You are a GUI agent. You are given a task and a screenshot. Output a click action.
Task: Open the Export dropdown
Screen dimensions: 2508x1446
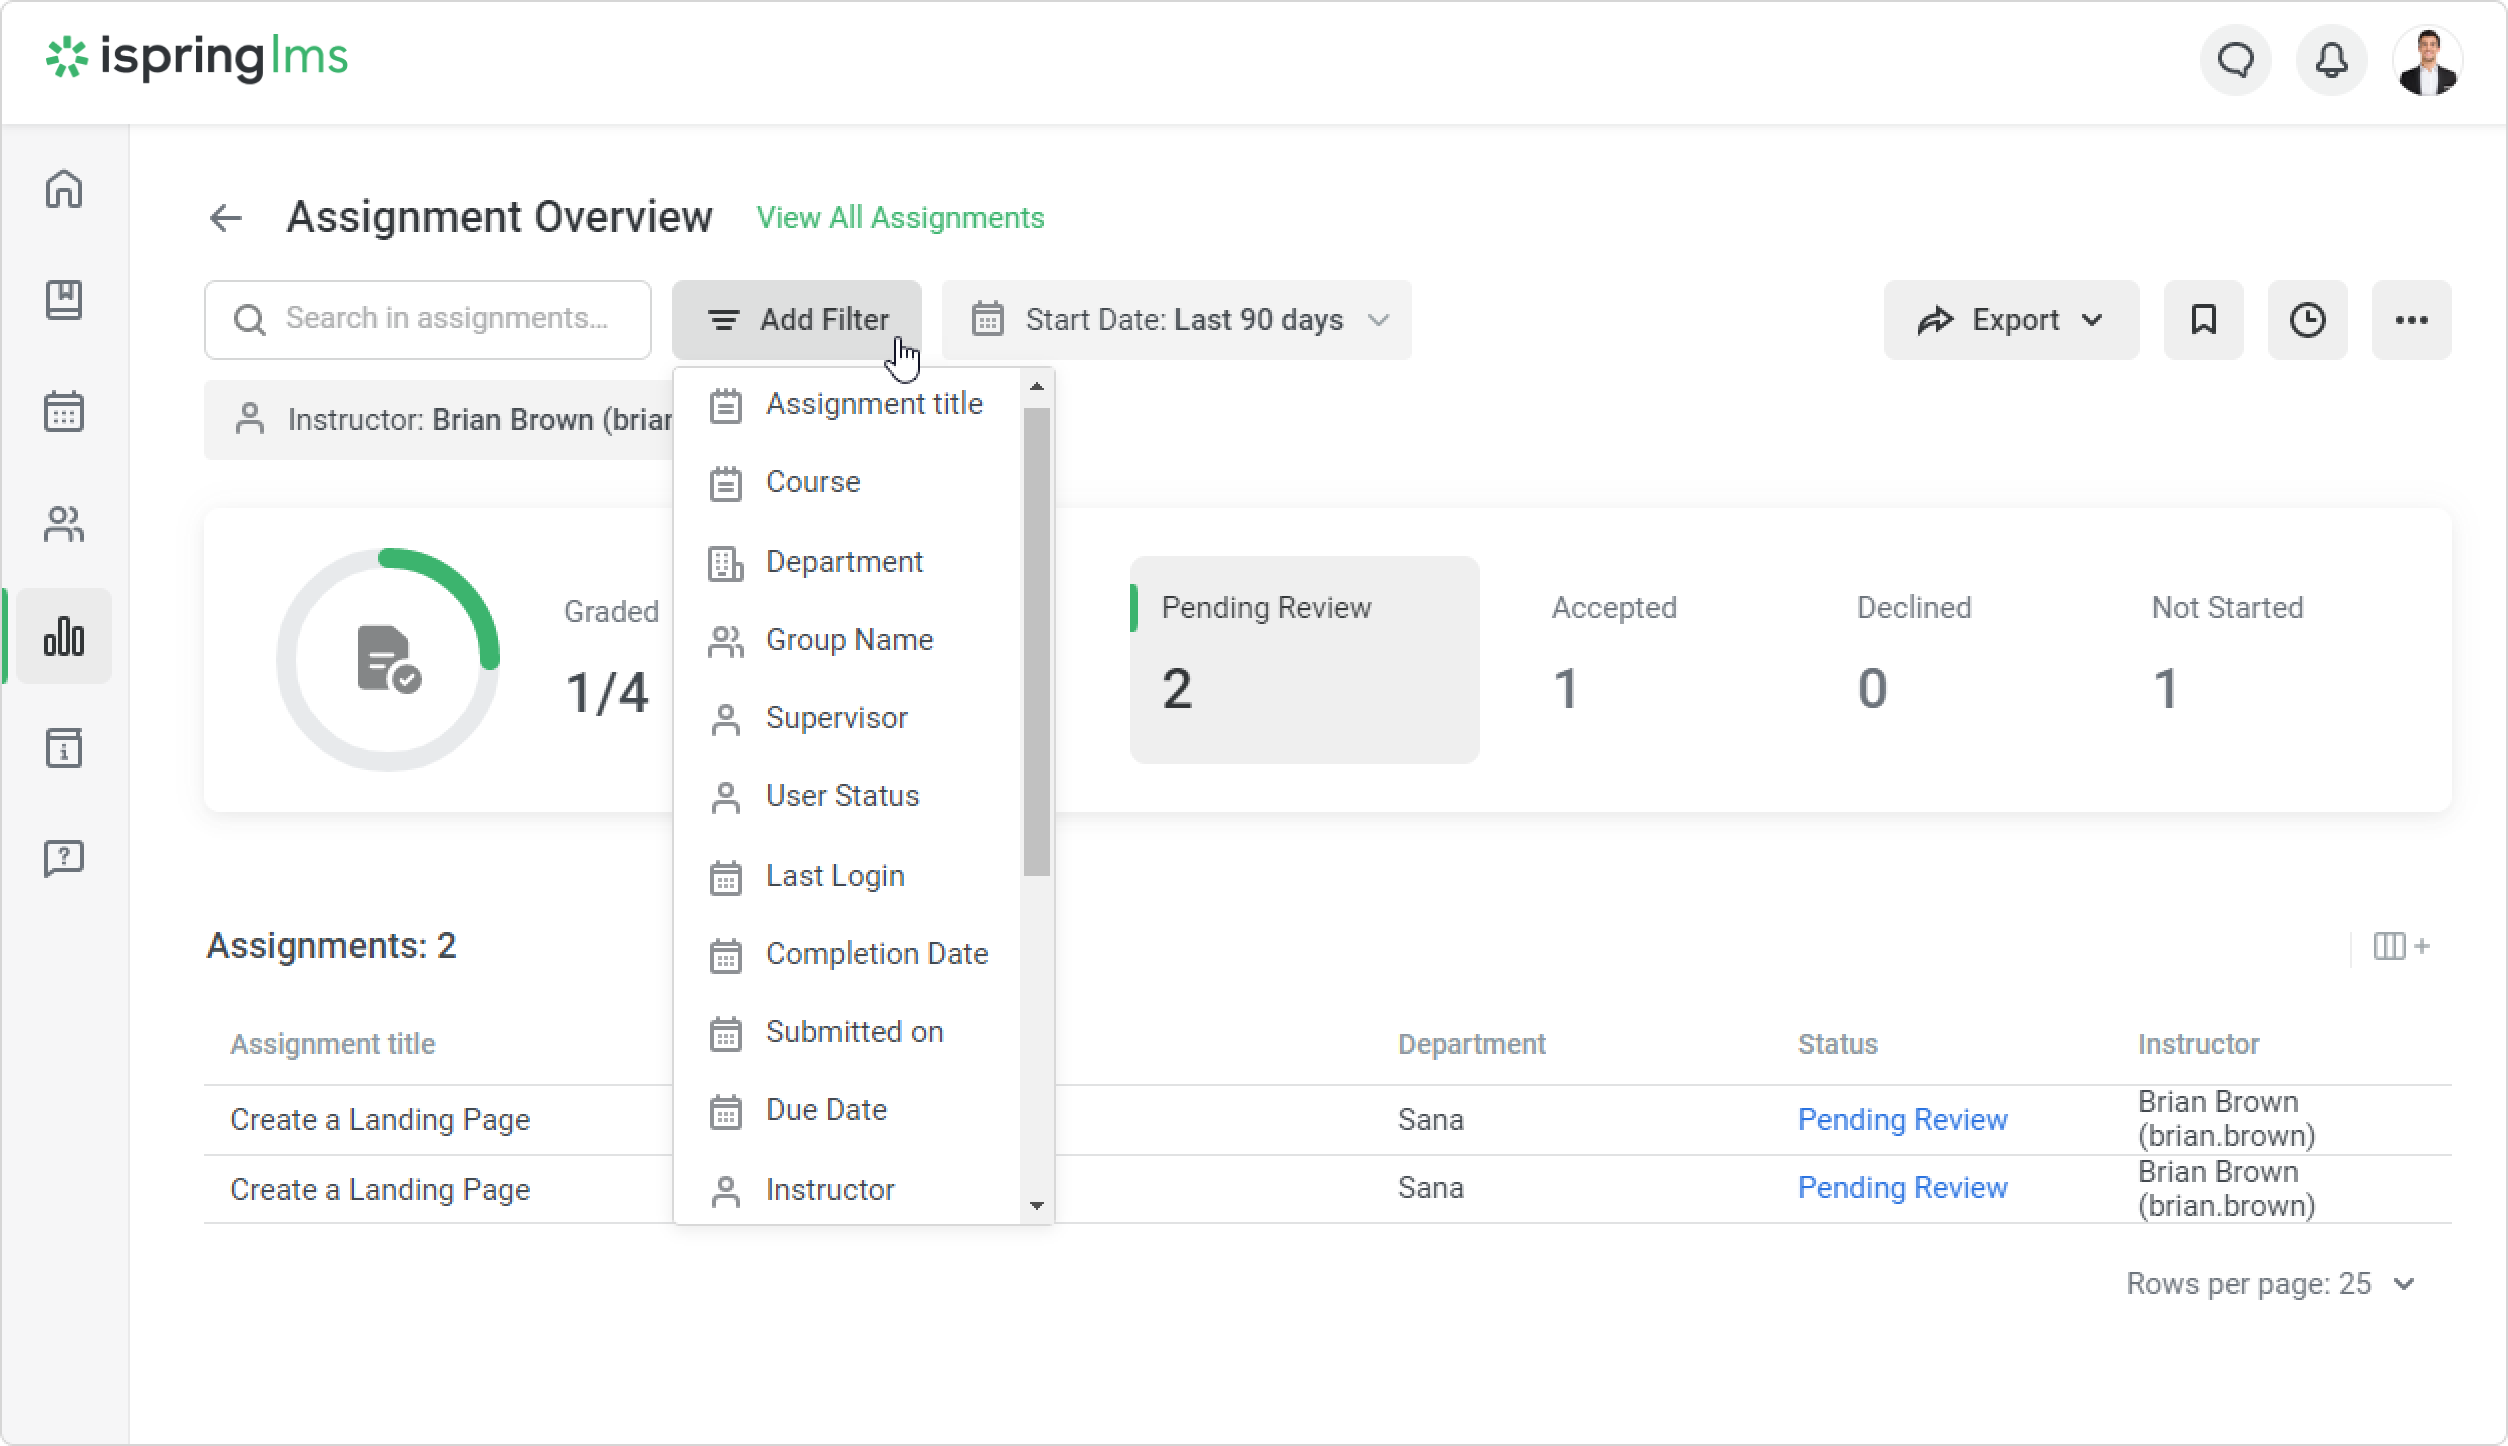pos(2010,320)
